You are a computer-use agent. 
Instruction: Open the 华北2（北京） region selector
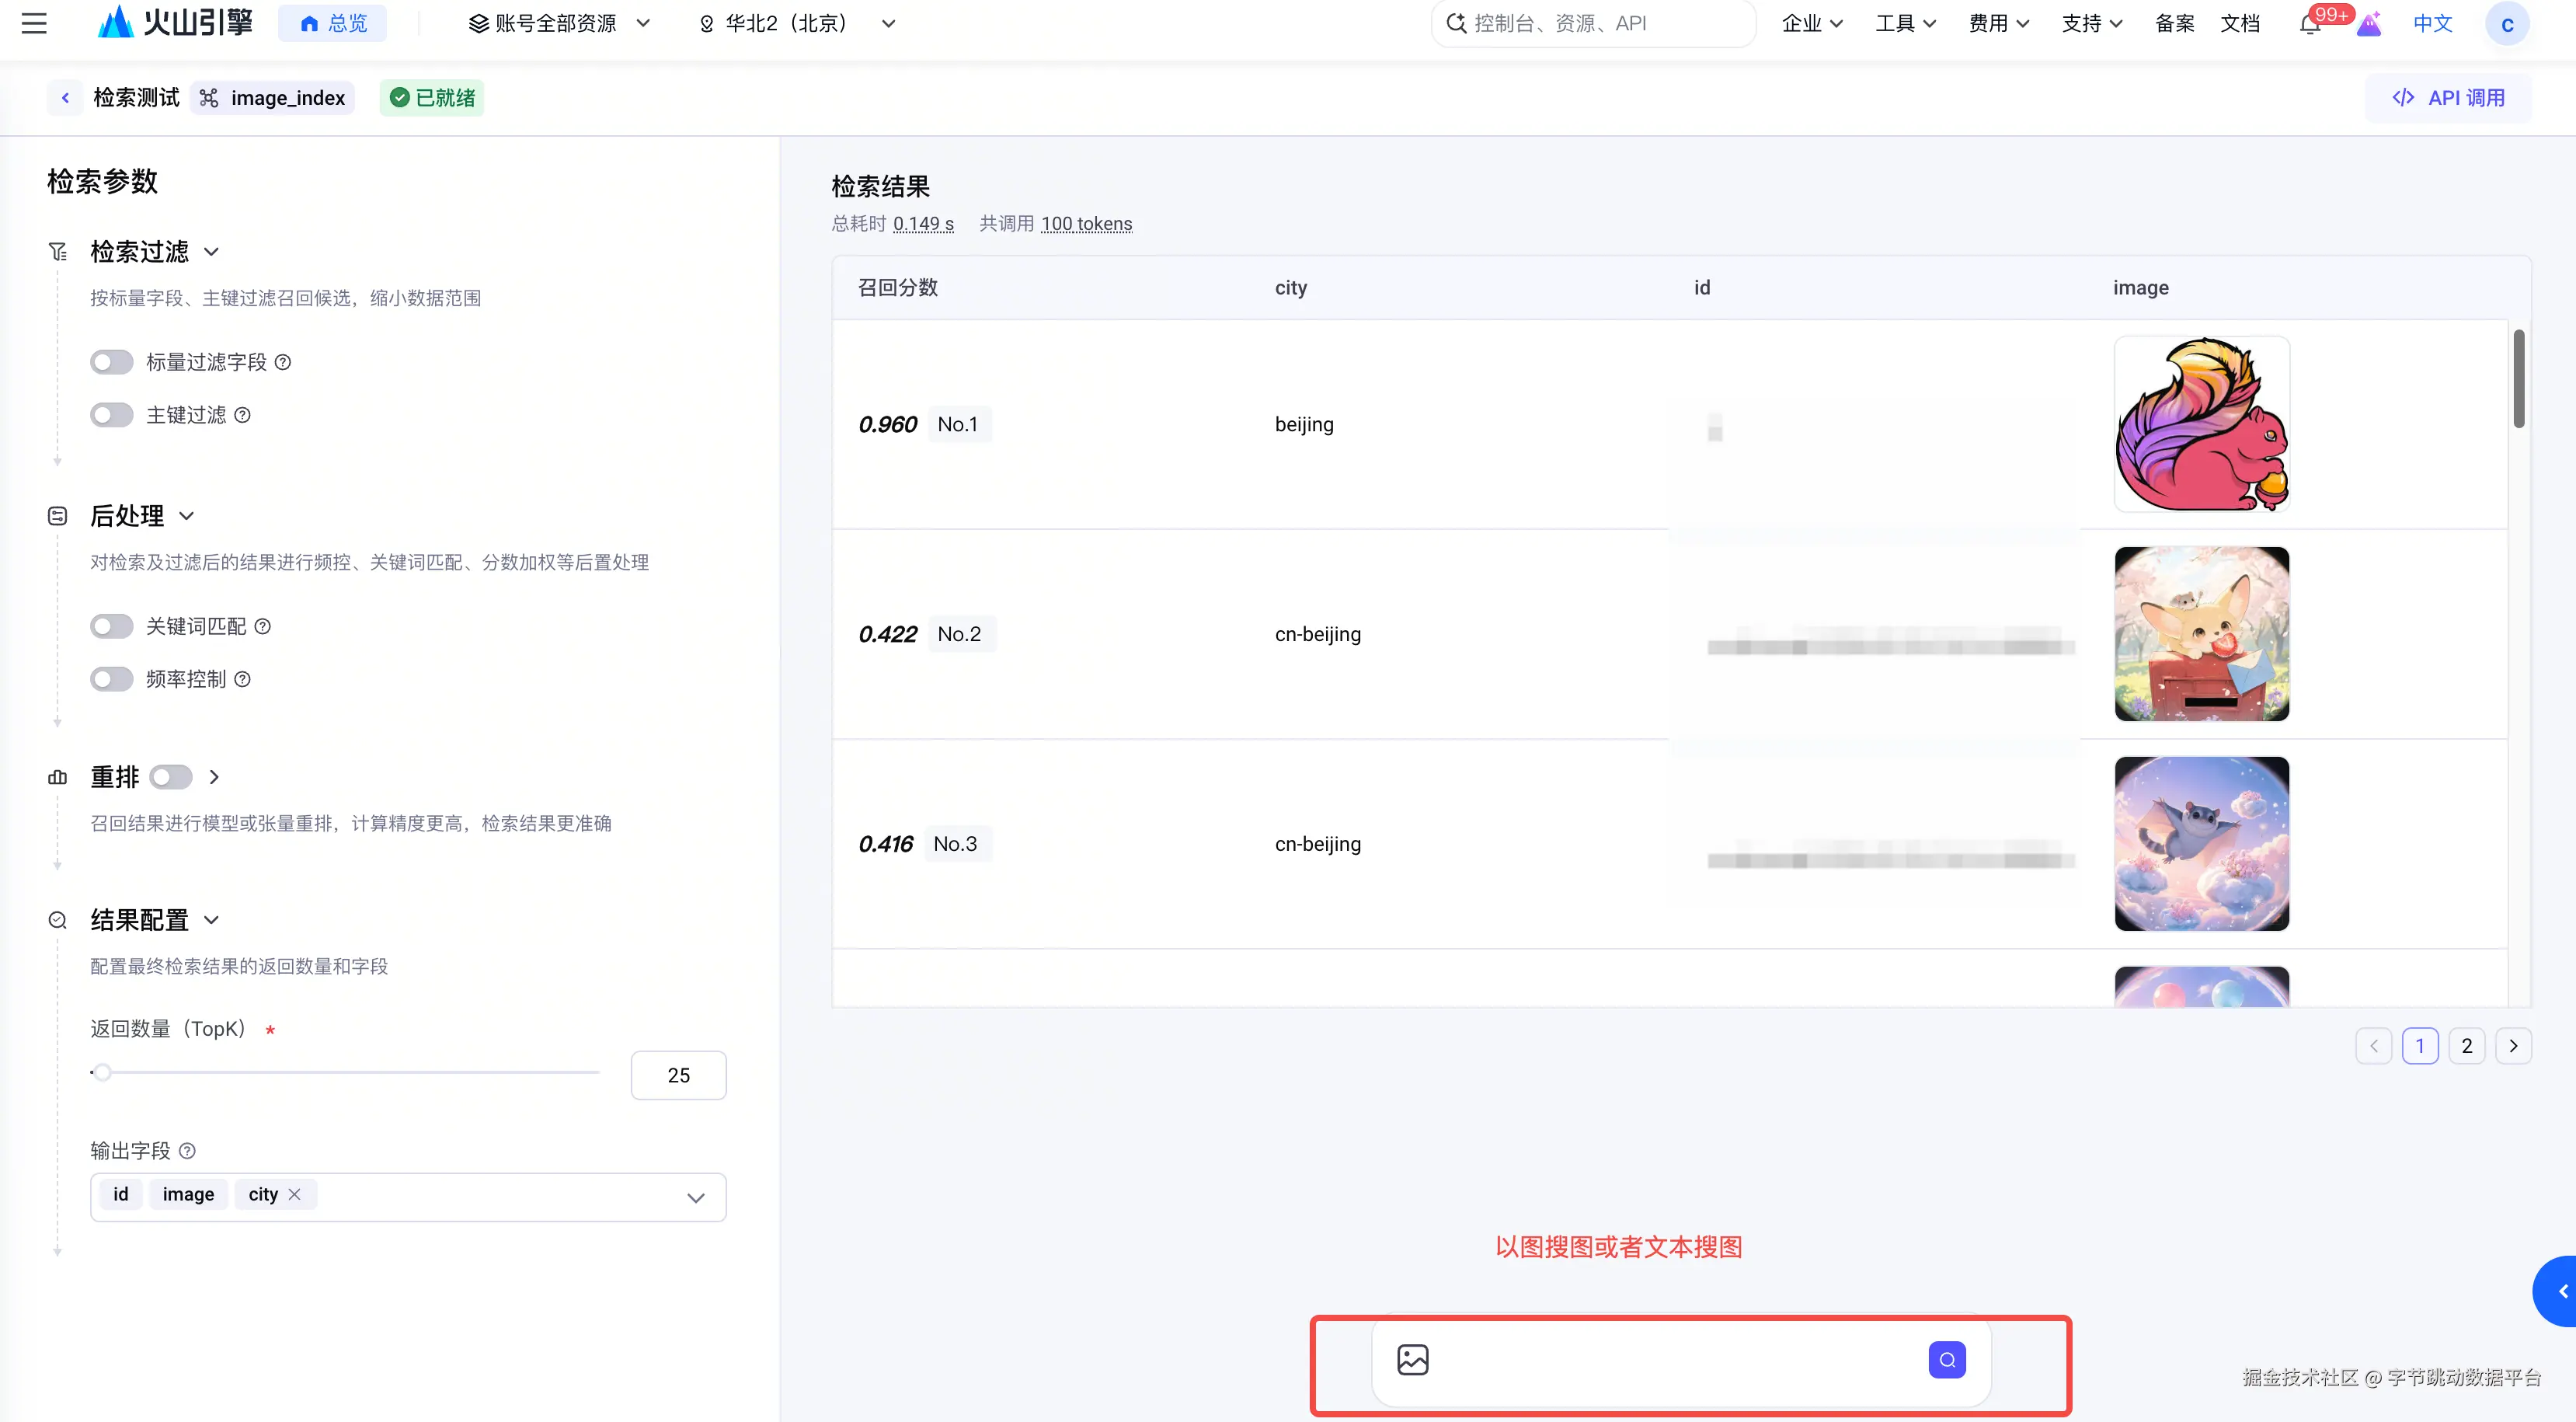pyautogui.click(x=796, y=23)
